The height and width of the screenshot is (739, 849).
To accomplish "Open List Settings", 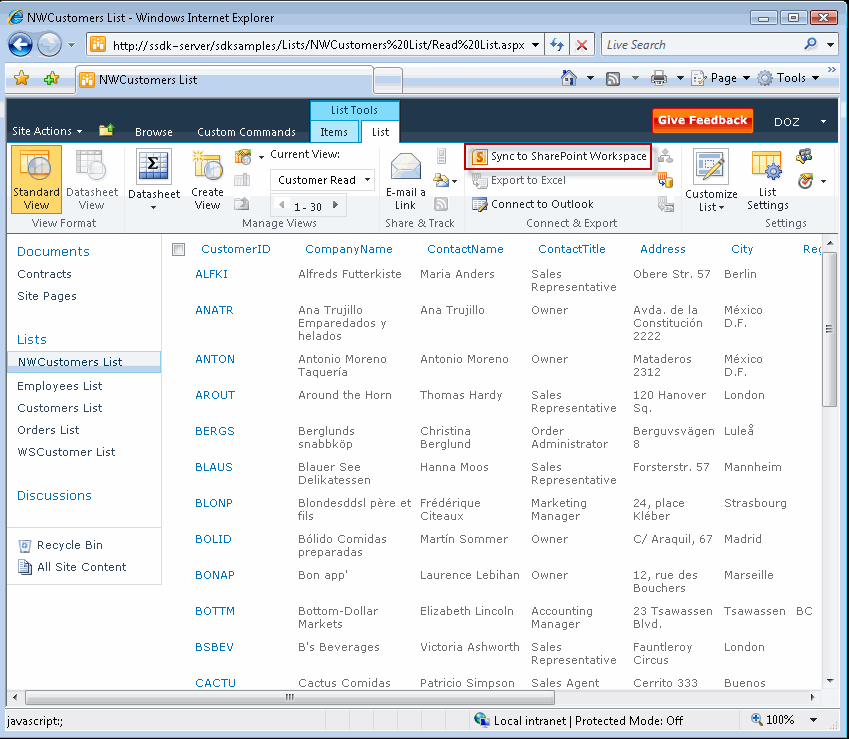I will click(767, 180).
